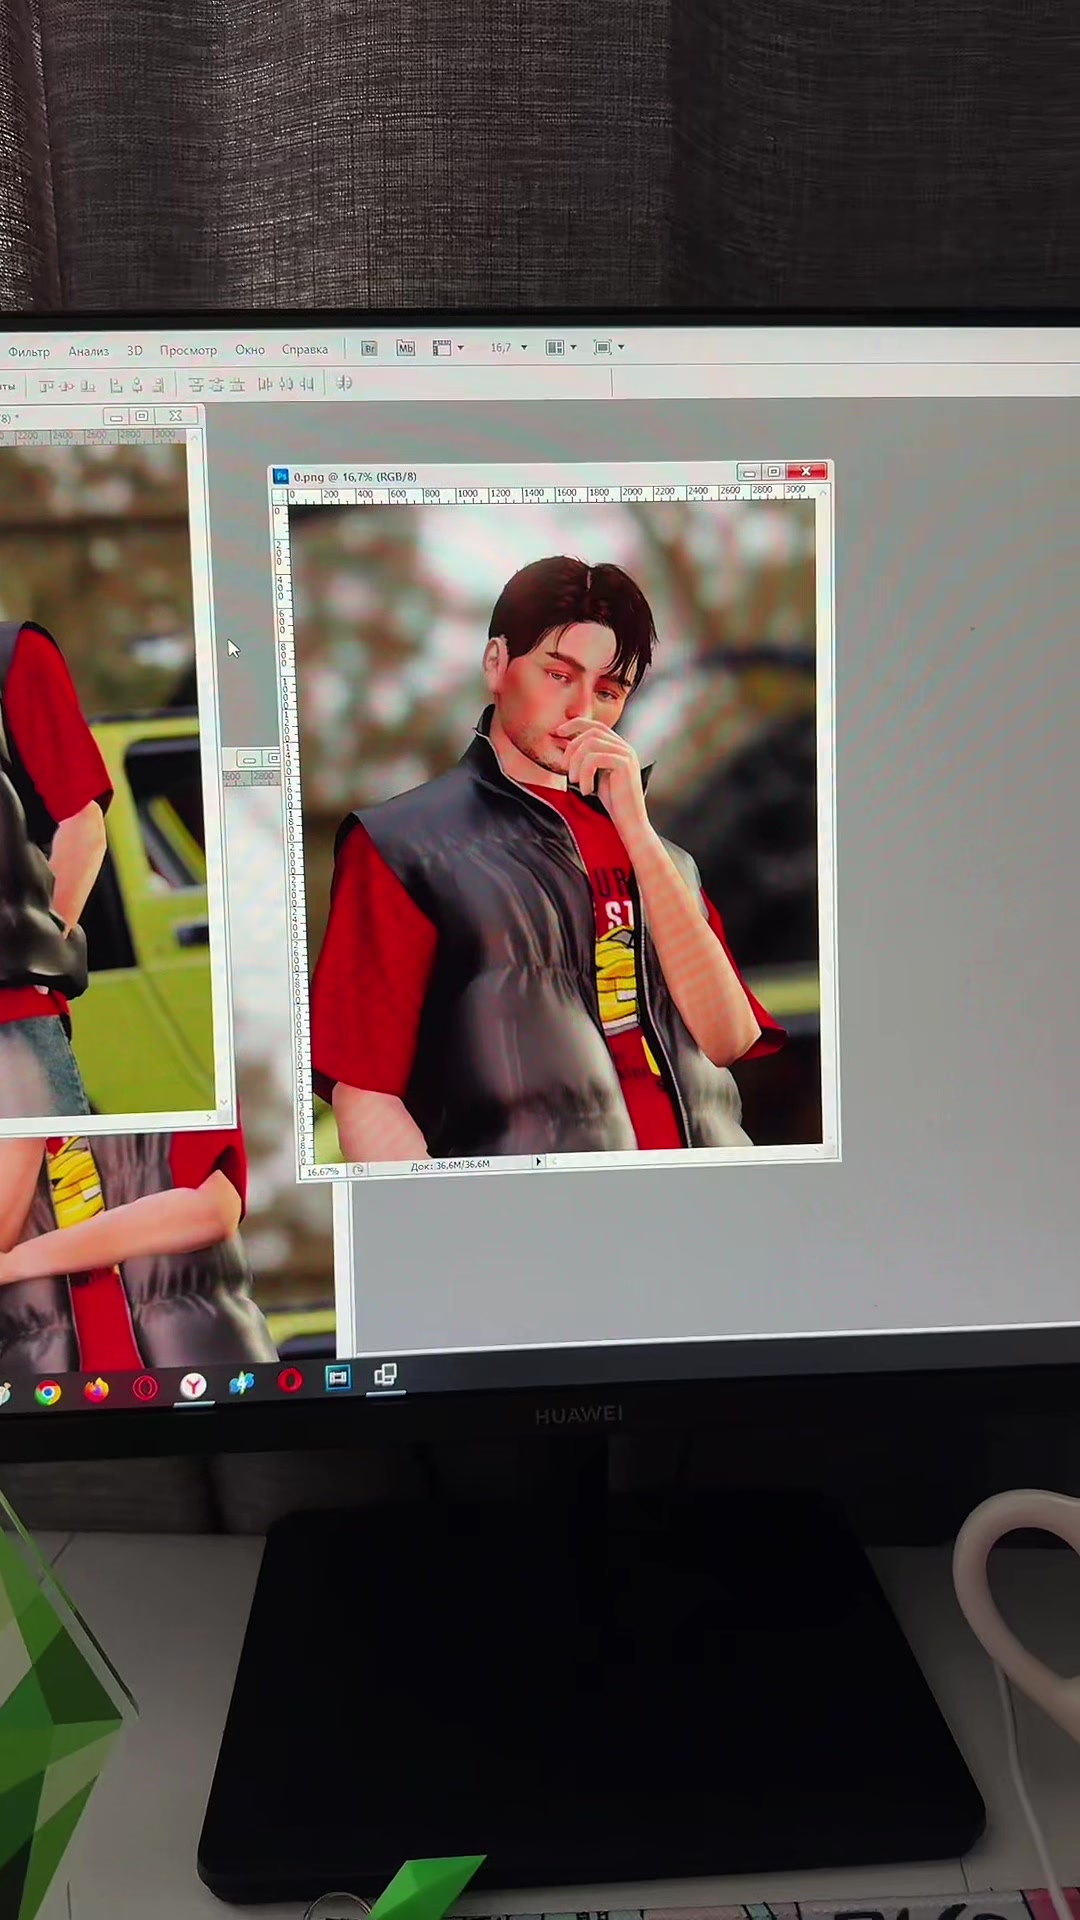This screenshot has width=1080, height=1920.
Task: Open the overlapping windows icon in taskbar
Action: click(385, 1376)
